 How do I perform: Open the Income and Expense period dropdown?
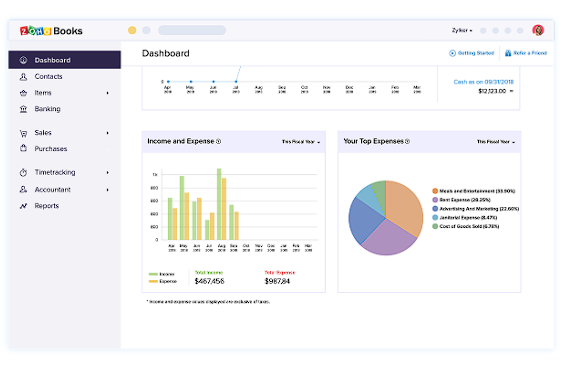301,142
